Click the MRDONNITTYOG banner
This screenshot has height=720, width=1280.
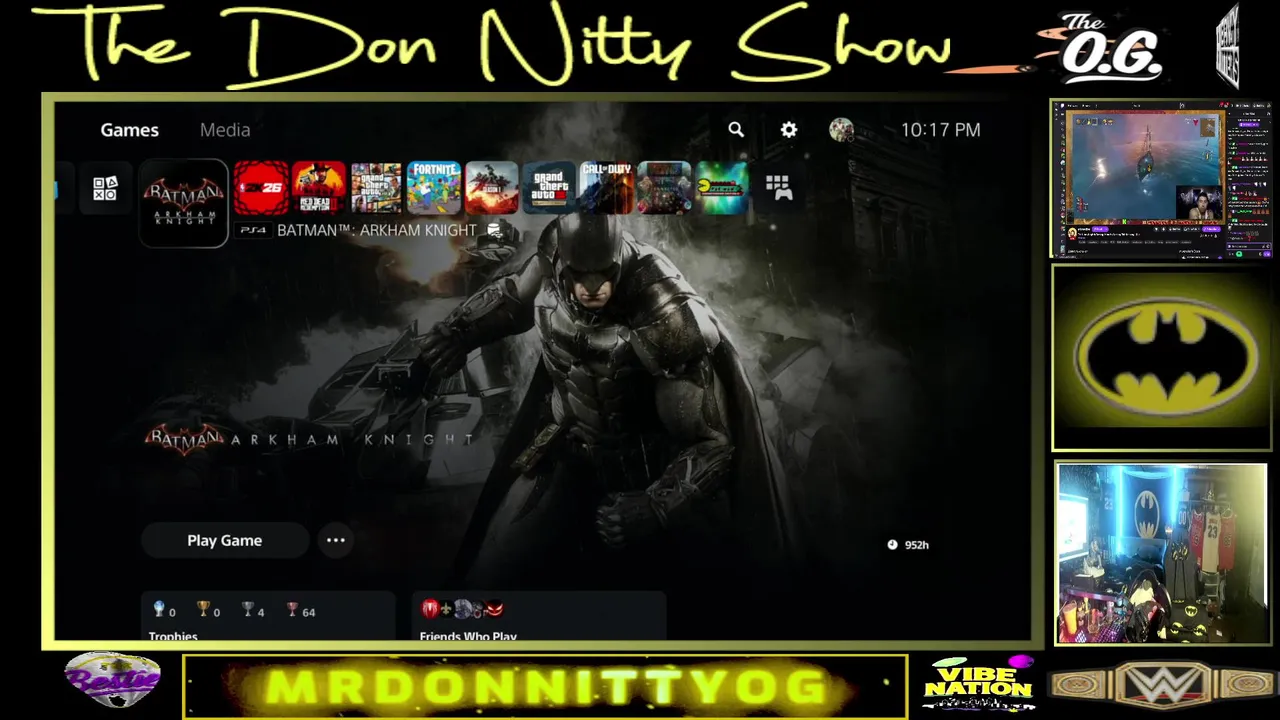(x=546, y=687)
